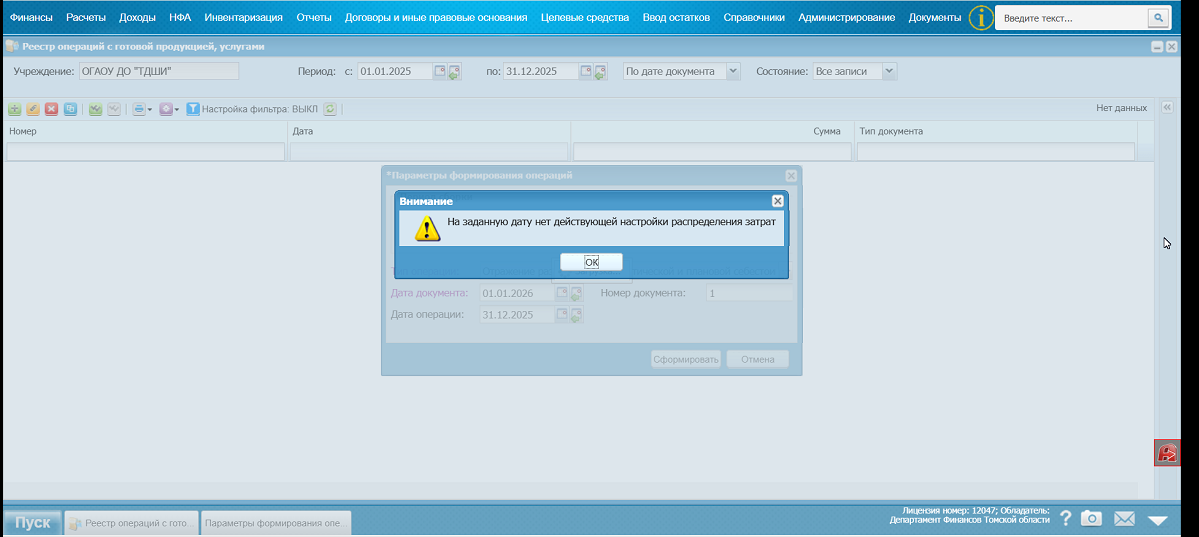Open calendar icon beside Дата операции
This screenshot has width=1199, height=537.
(x=562, y=314)
